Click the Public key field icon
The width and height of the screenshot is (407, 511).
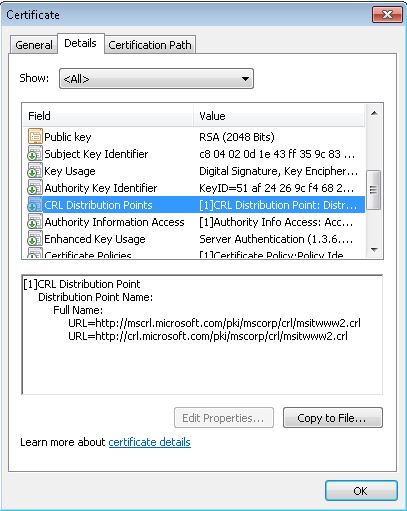coord(35,136)
